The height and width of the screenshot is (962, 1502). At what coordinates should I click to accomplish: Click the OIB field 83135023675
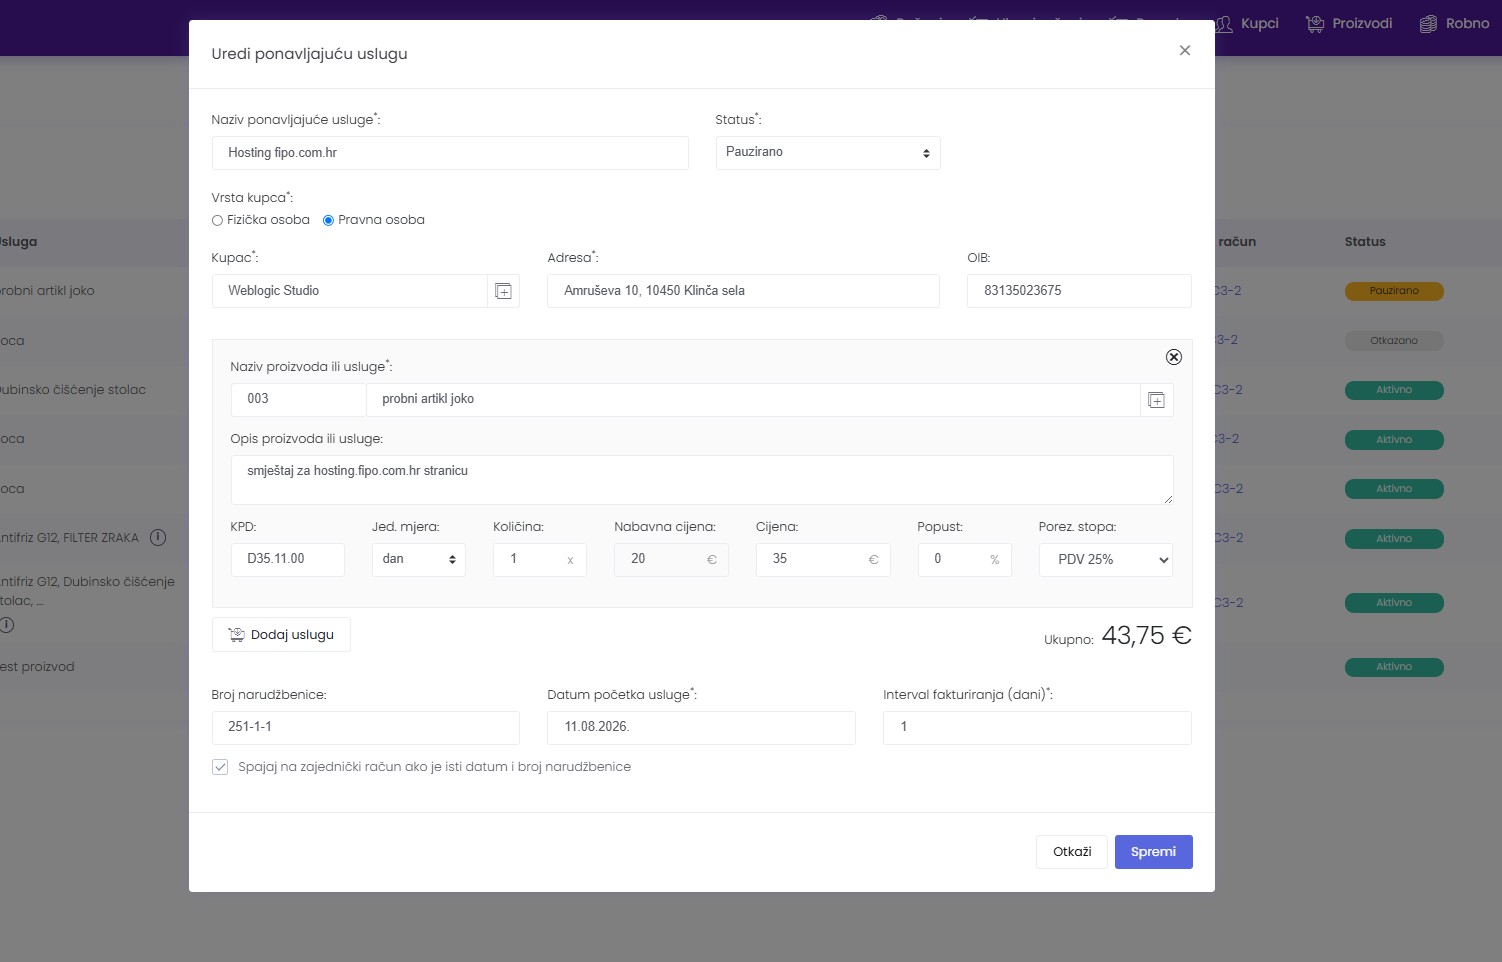coord(1079,291)
